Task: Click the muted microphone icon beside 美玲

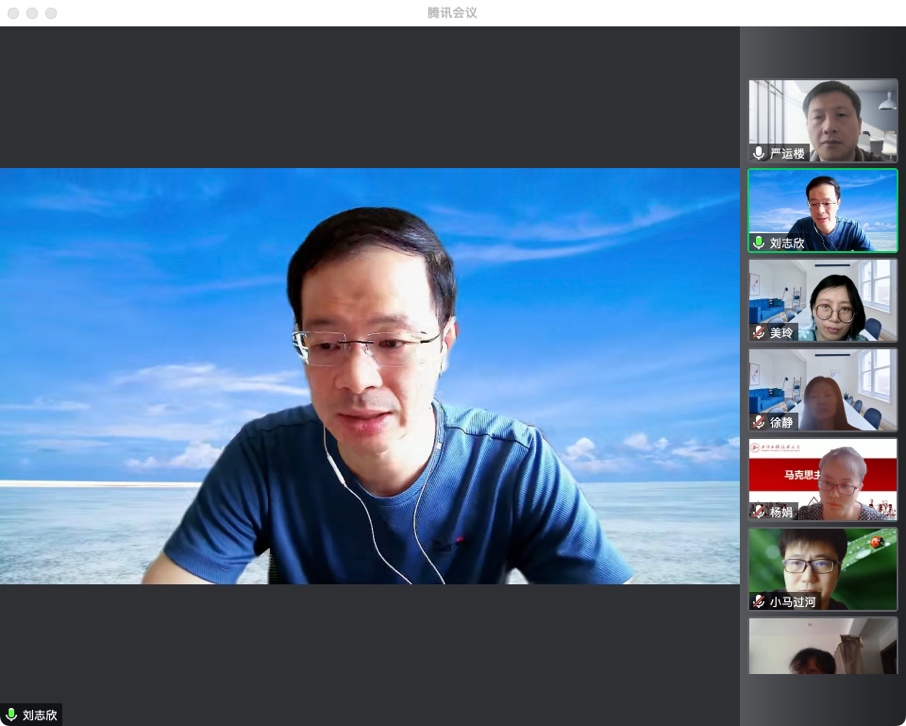Action: coord(759,333)
